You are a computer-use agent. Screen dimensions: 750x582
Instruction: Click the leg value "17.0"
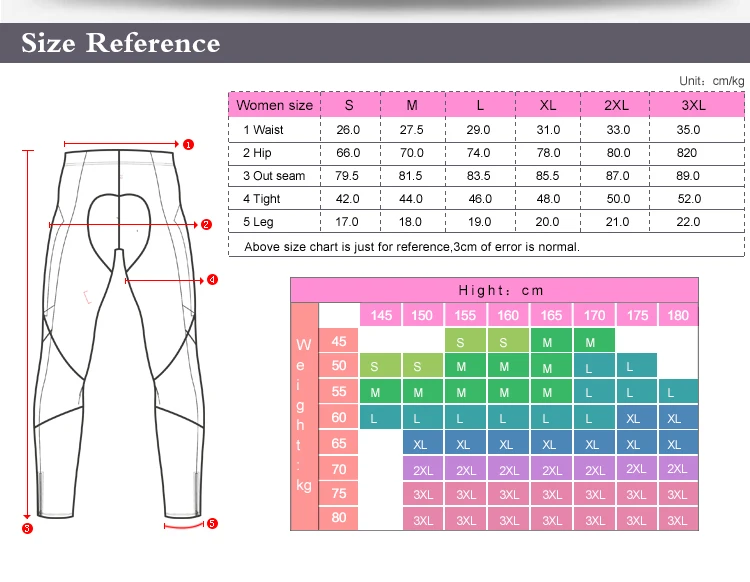tap(347, 221)
